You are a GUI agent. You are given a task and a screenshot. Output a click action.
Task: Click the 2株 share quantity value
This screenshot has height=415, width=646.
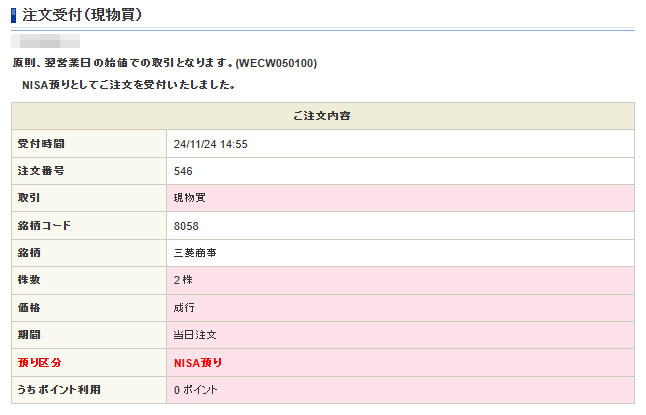(x=183, y=280)
